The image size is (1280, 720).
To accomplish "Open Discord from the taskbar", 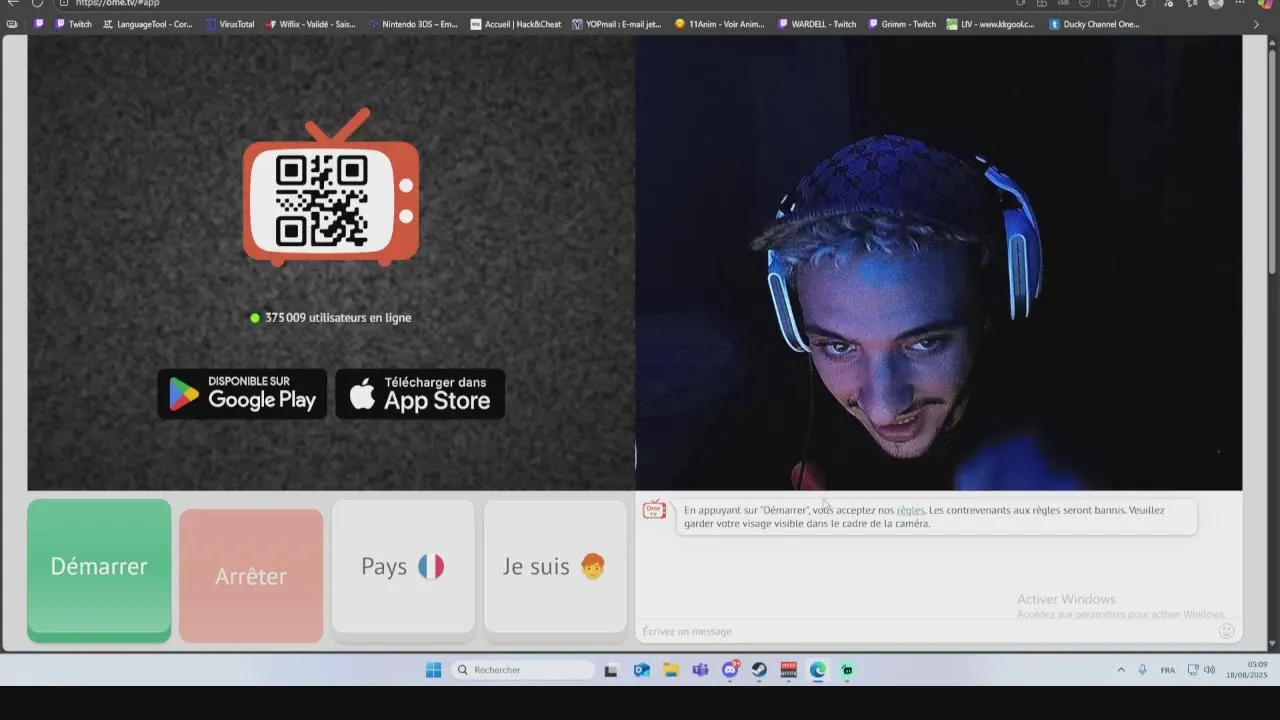I will (730, 670).
